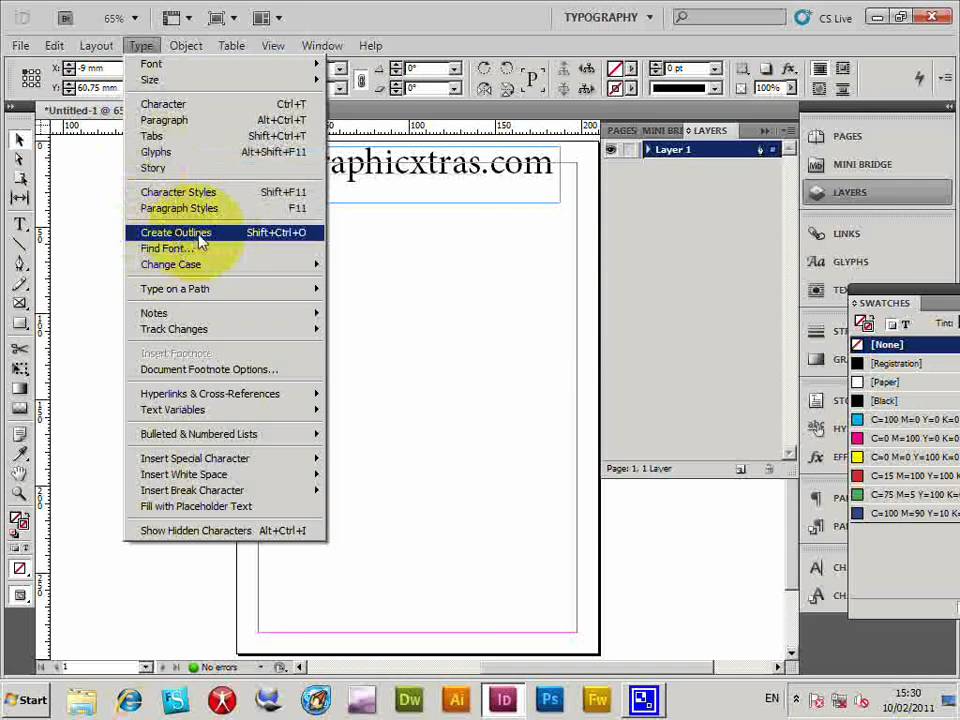Select the Eyedropper tool
The image size is (960, 720).
click(x=19, y=454)
